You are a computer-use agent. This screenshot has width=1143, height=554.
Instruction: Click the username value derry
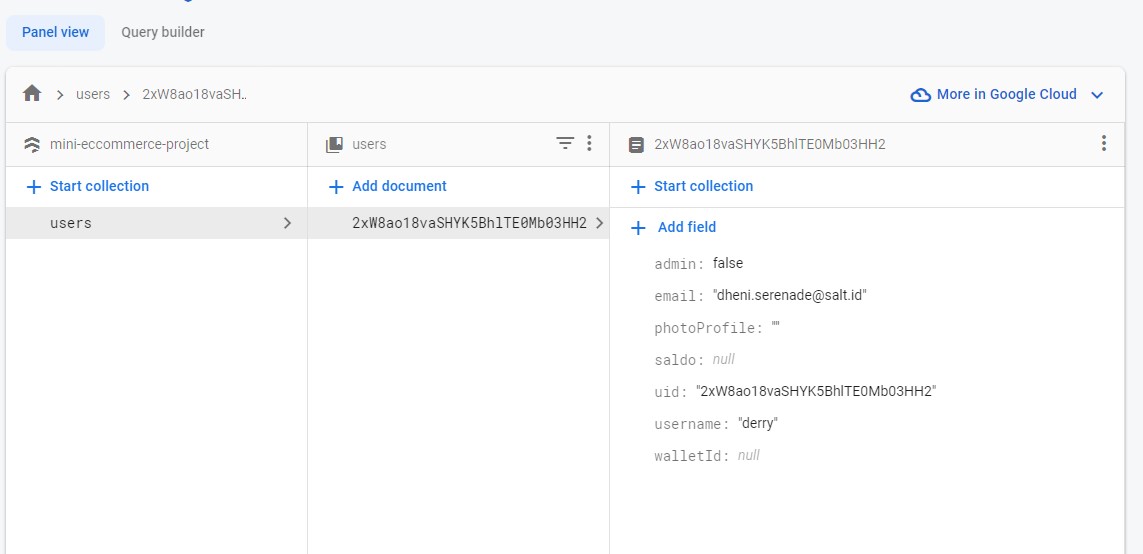tap(757, 424)
